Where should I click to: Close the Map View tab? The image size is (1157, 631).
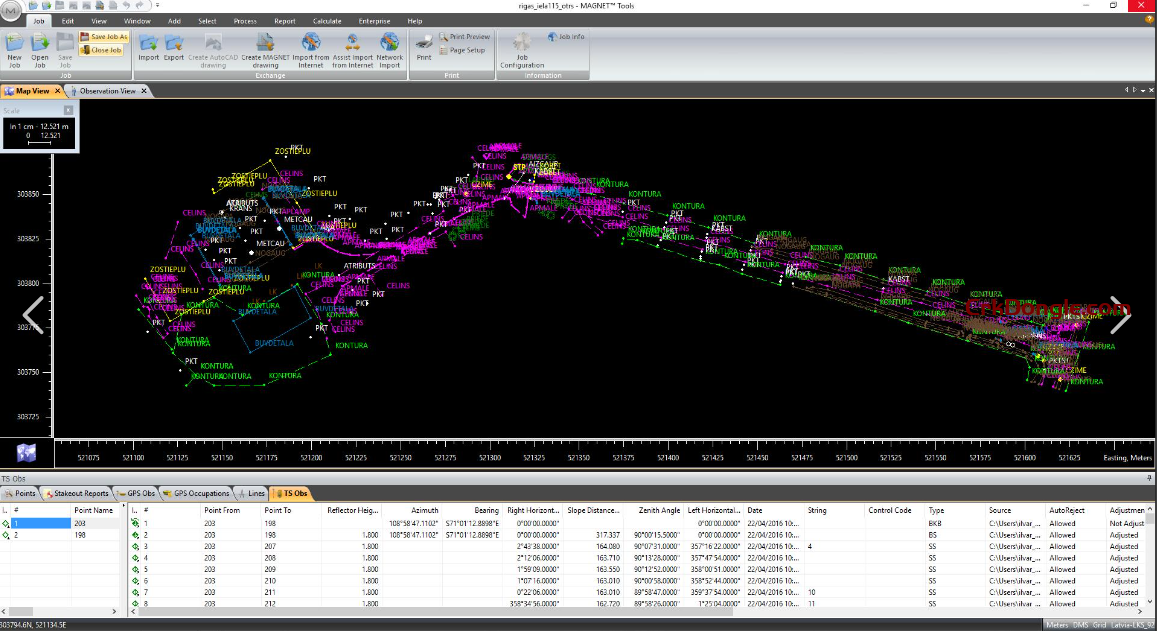tap(58, 91)
